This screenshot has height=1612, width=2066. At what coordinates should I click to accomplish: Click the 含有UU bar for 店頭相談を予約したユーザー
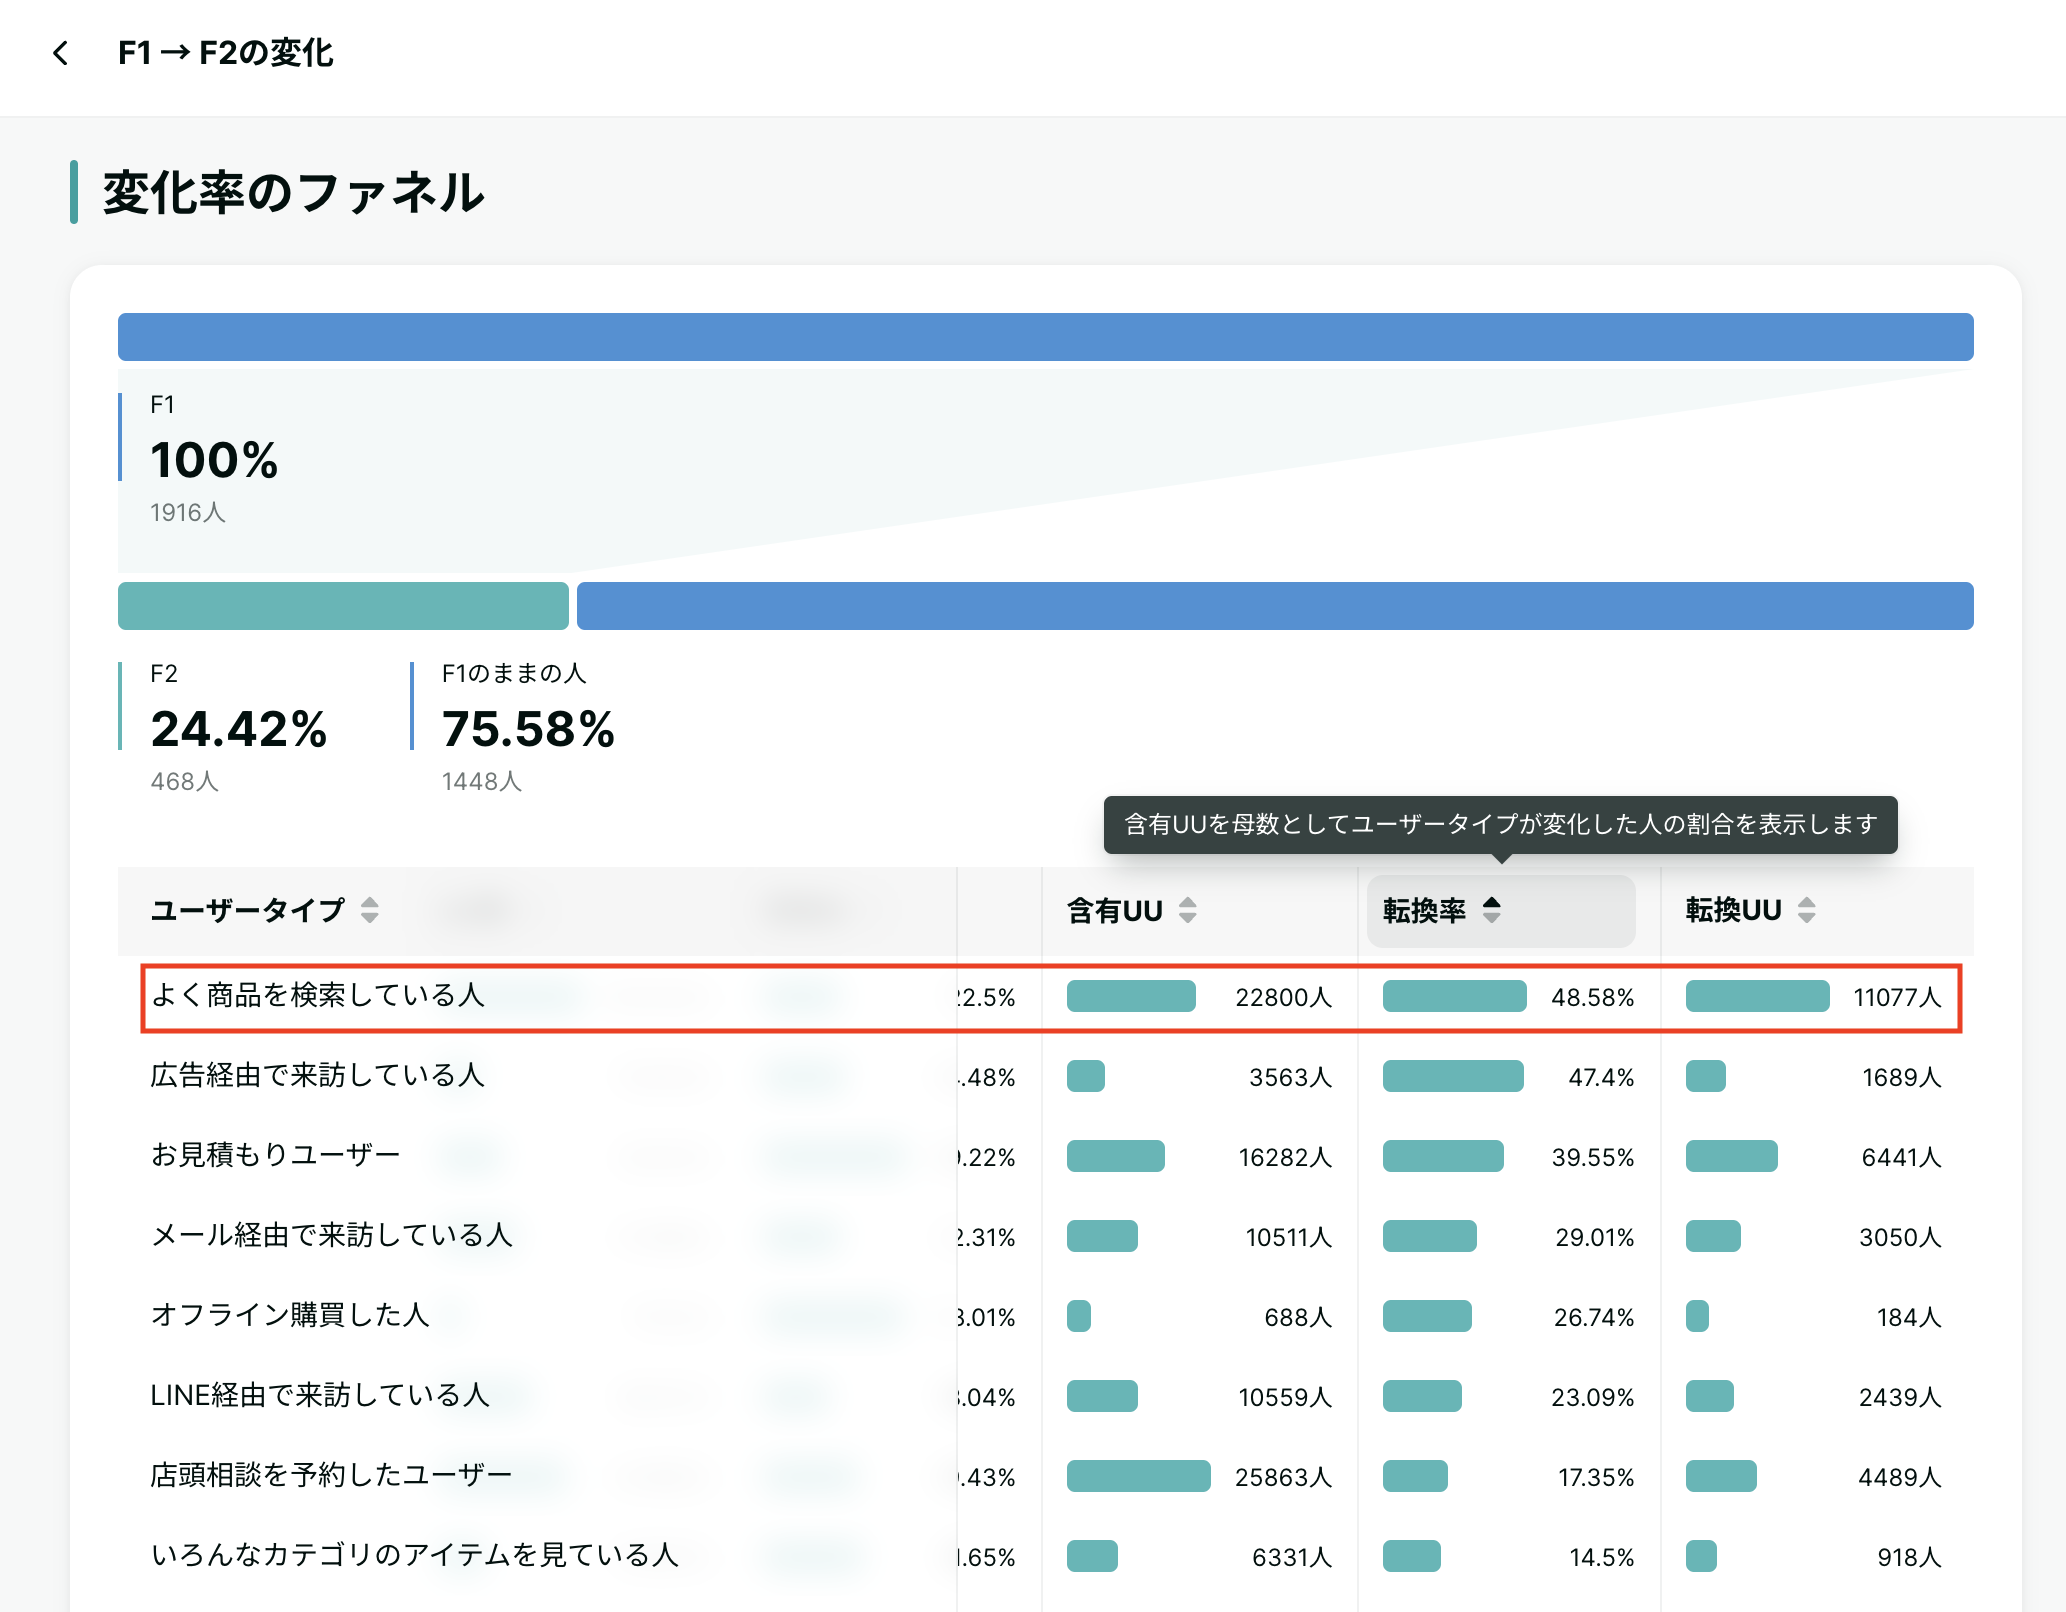click(x=1139, y=1476)
